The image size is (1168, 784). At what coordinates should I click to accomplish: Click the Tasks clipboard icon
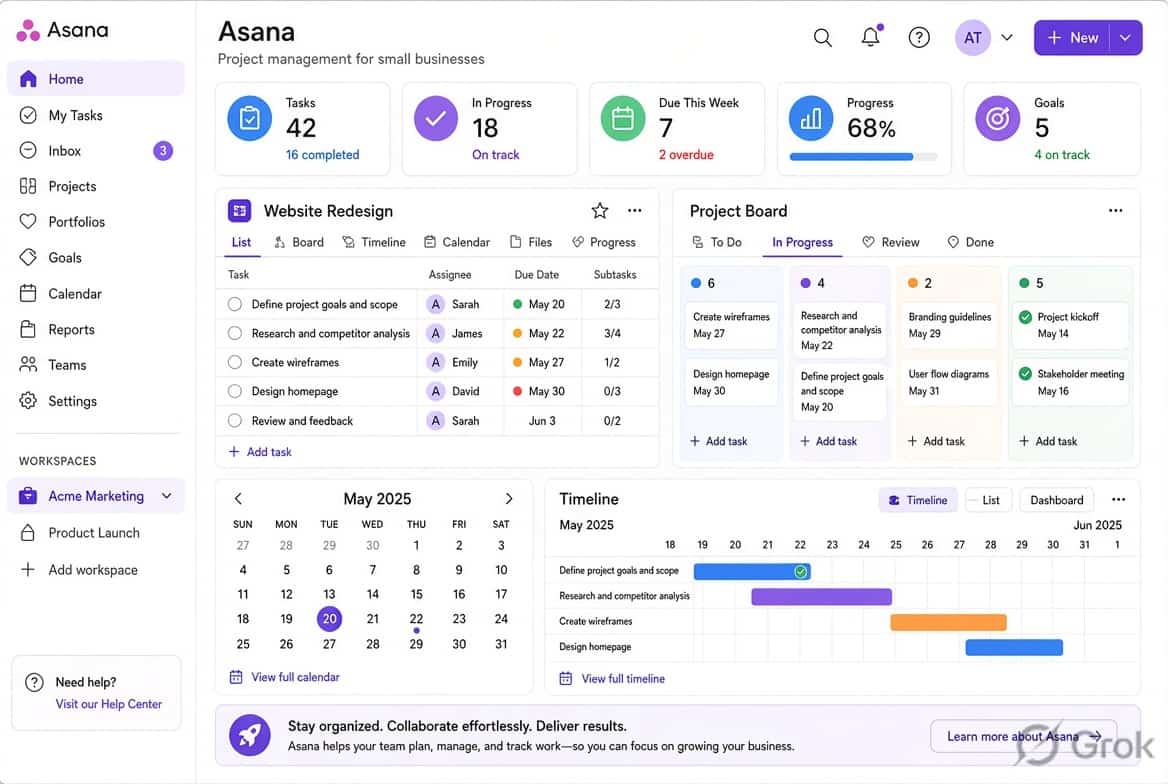(250, 118)
